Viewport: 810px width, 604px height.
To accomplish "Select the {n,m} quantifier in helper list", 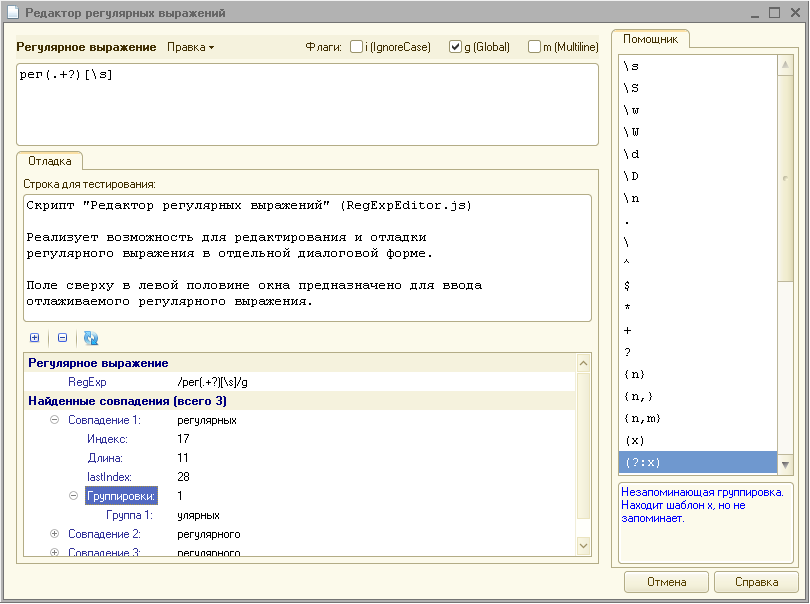I will [641, 418].
